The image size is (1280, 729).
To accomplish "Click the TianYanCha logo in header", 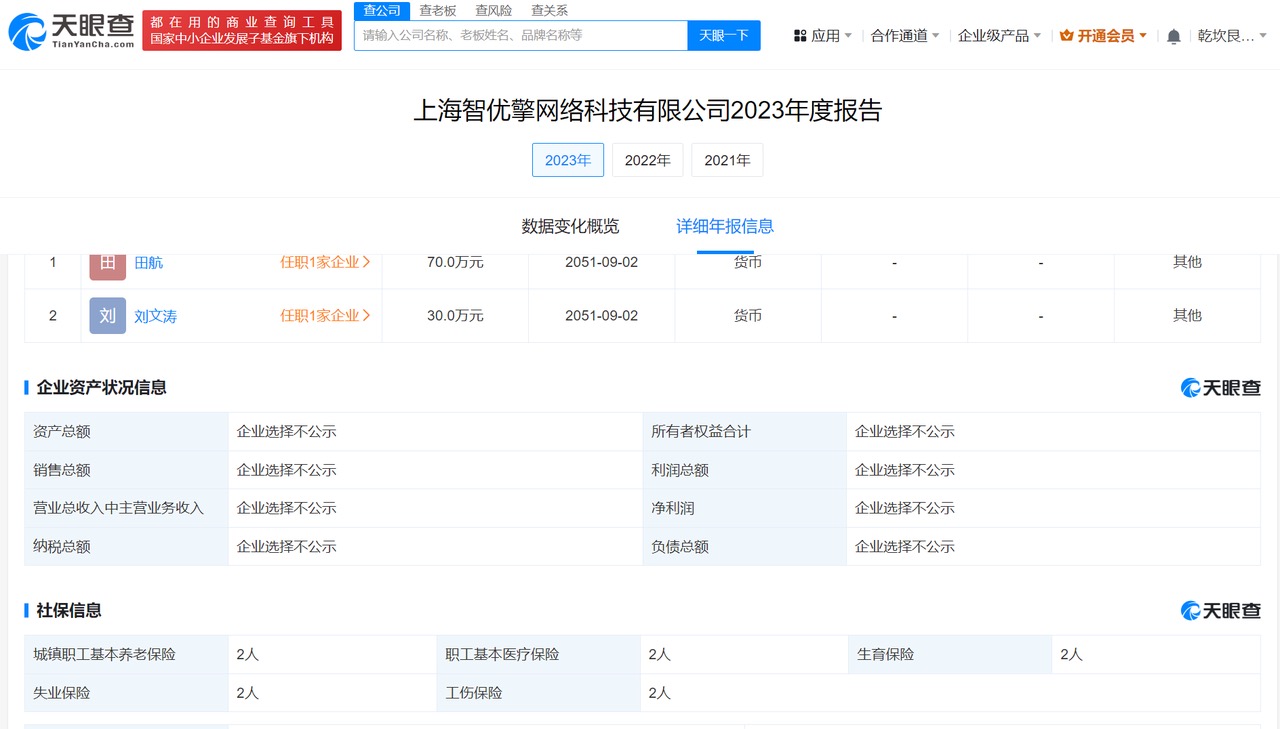I will (70, 31).
